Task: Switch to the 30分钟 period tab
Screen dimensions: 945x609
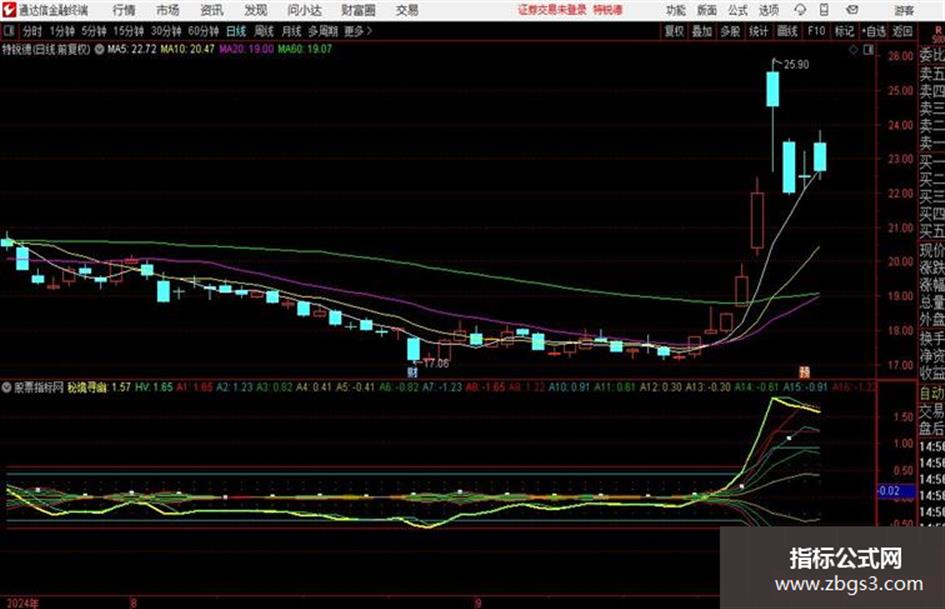Action: point(166,31)
